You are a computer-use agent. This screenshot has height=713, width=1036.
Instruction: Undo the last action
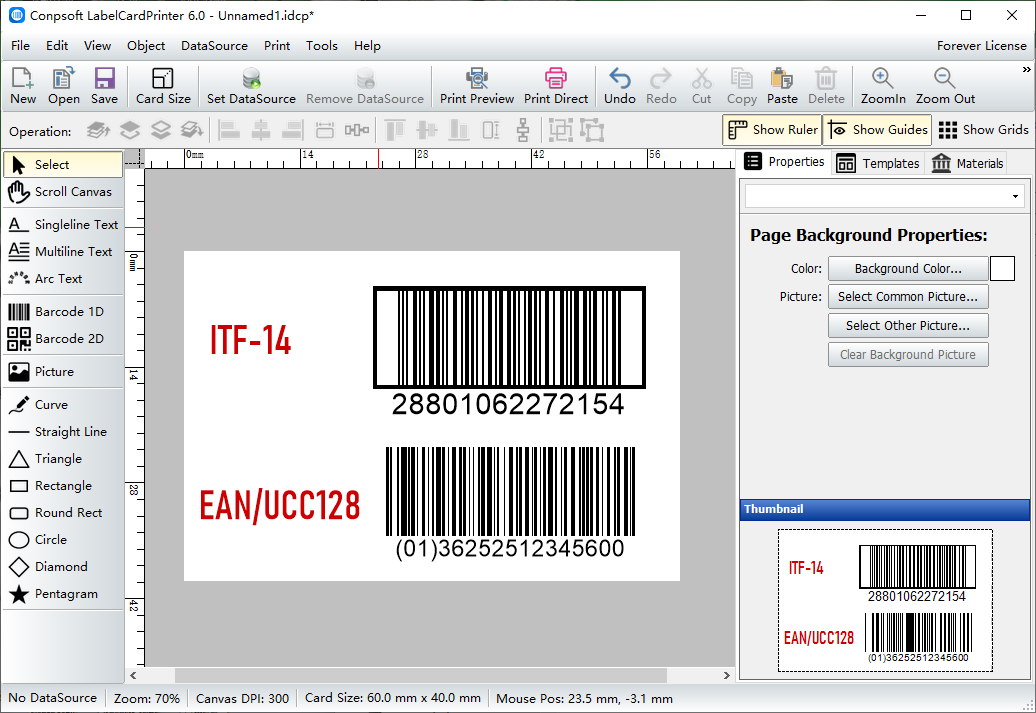click(x=619, y=86)
